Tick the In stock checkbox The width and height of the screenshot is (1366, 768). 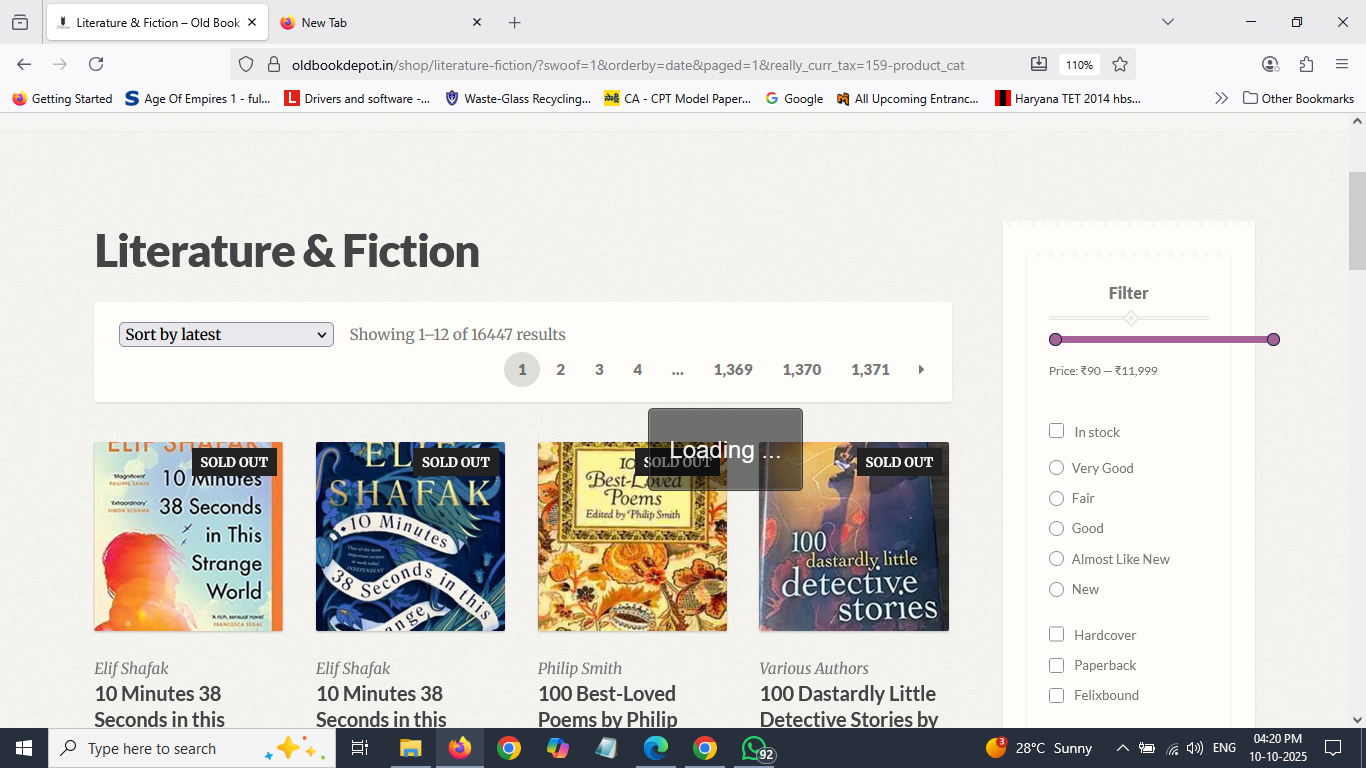pos(1056,431)
